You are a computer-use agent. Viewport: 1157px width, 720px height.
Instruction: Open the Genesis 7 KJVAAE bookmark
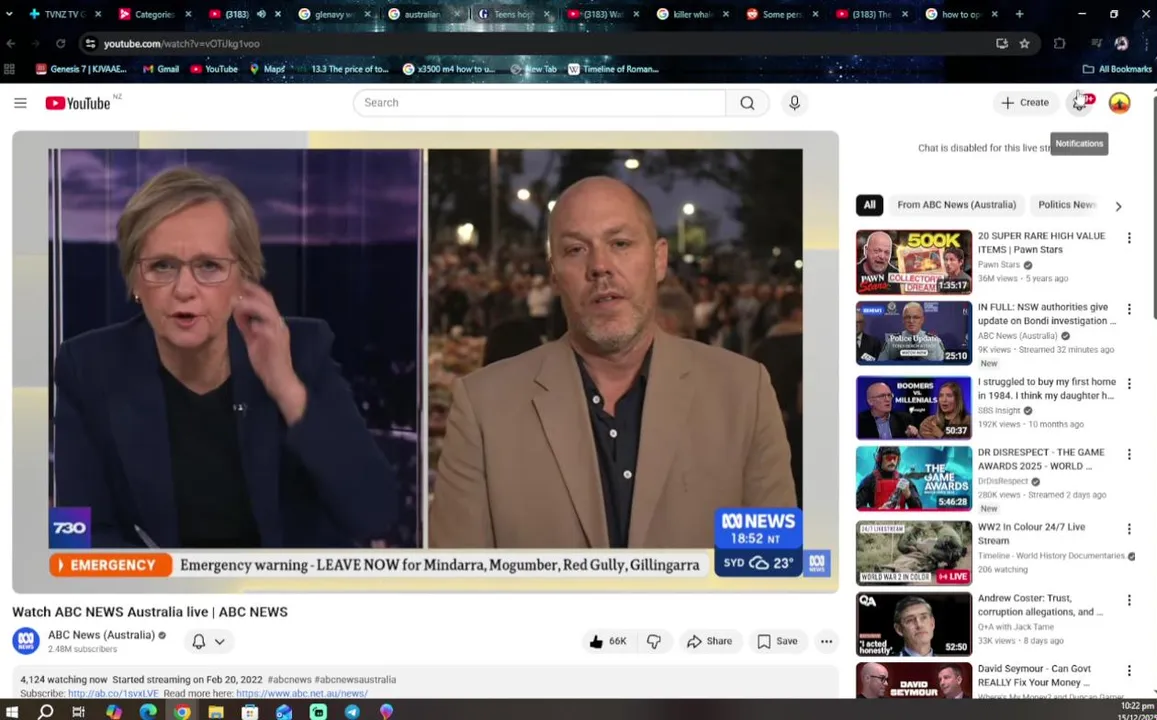coord(81,69)
